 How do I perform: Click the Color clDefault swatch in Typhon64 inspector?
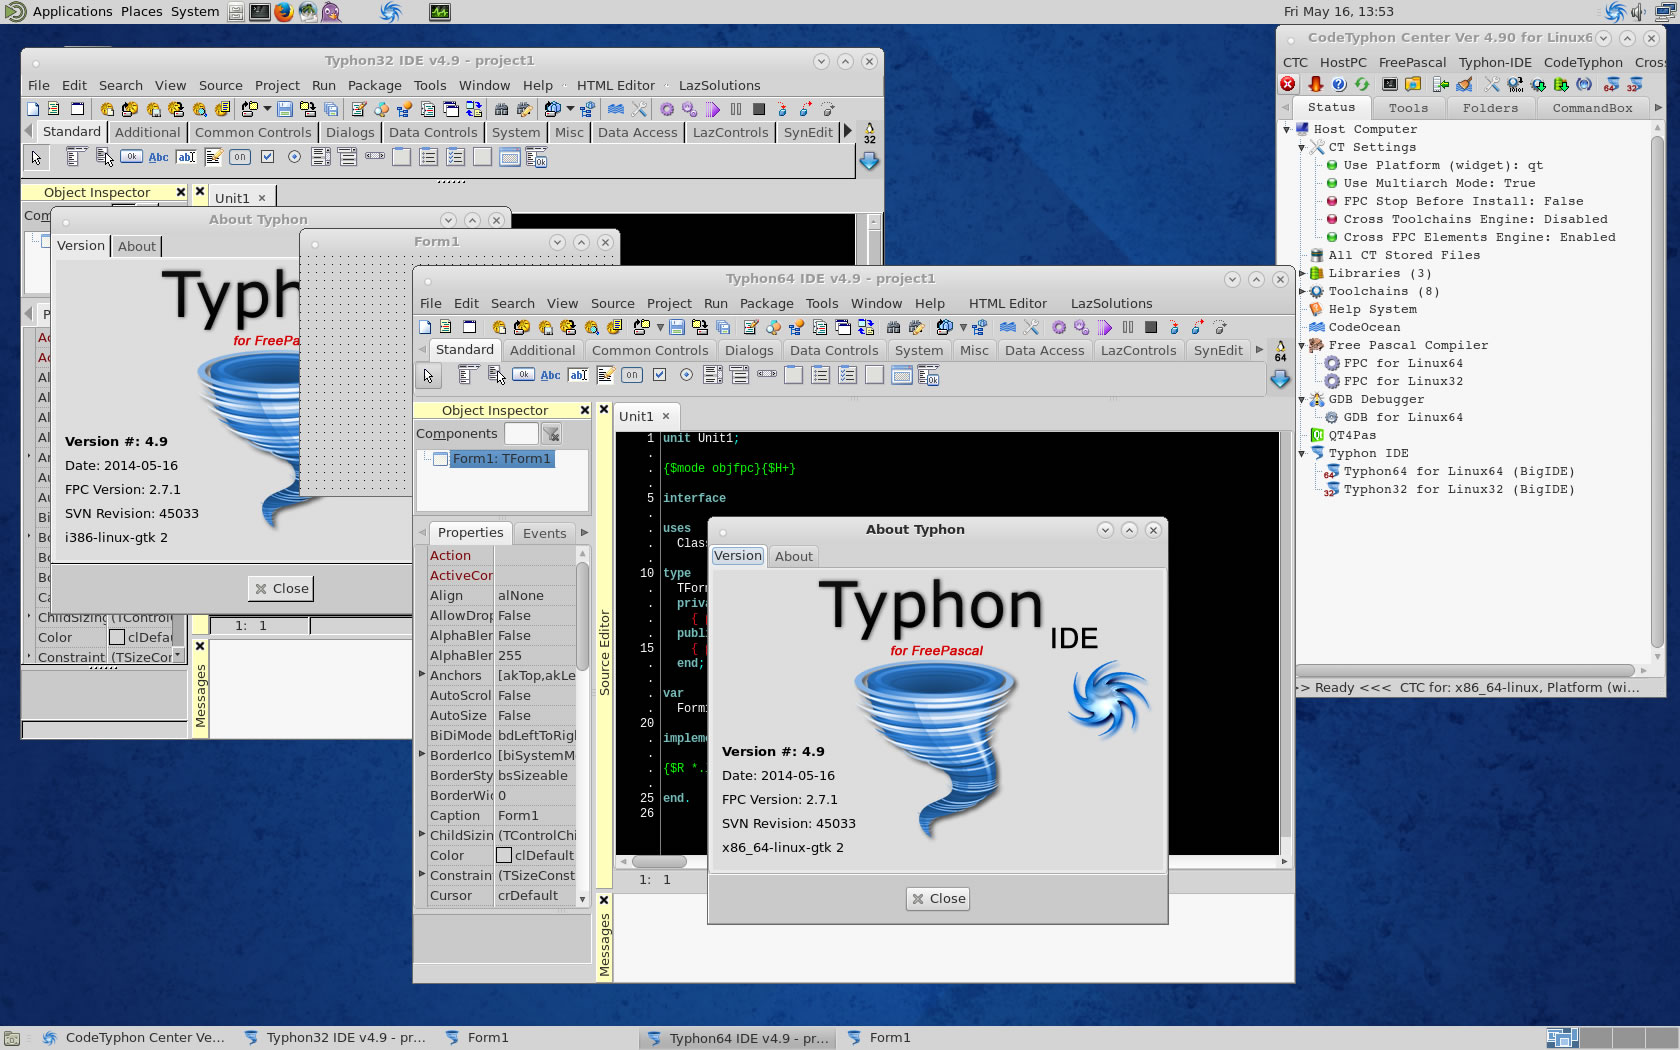click(504, 856)
